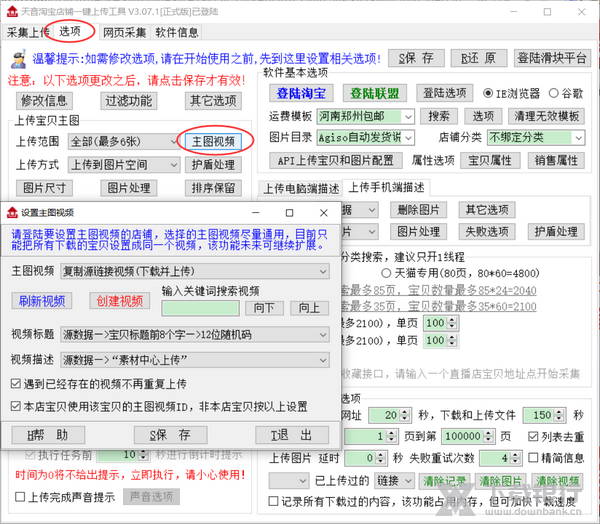The height and width of the screenshot is (524, 600).
Task: Click 失败选项 button
Action: coord(487,232)
